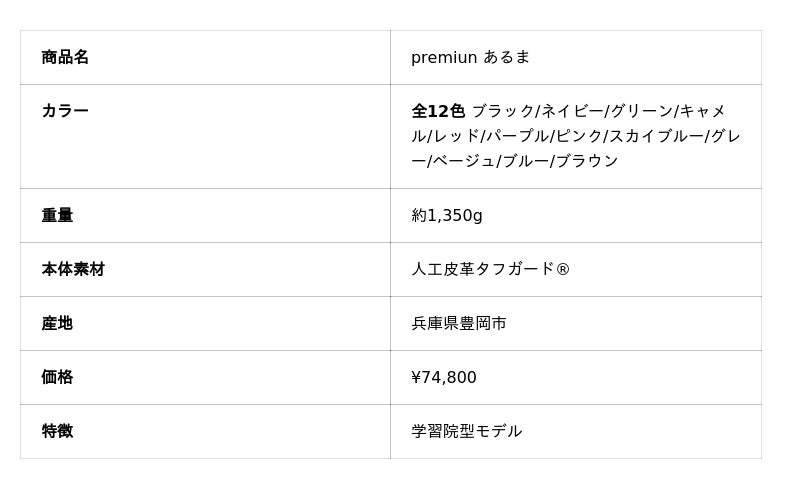Click the 特徴 row label
The height and width of the screenshot is (489, 800).
(x=57, y=431)
